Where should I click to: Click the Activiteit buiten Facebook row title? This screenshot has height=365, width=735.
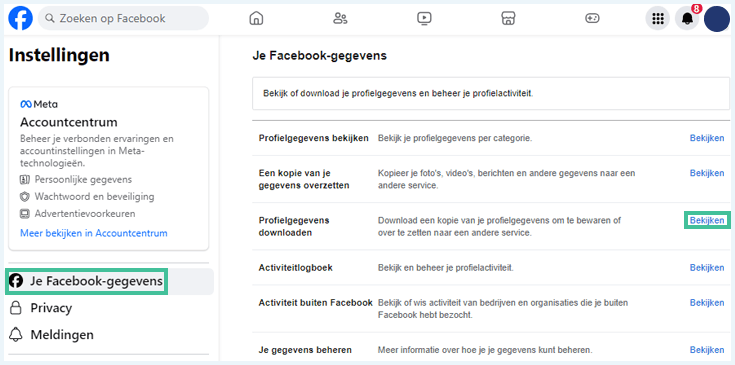click(x=315, y=303)
